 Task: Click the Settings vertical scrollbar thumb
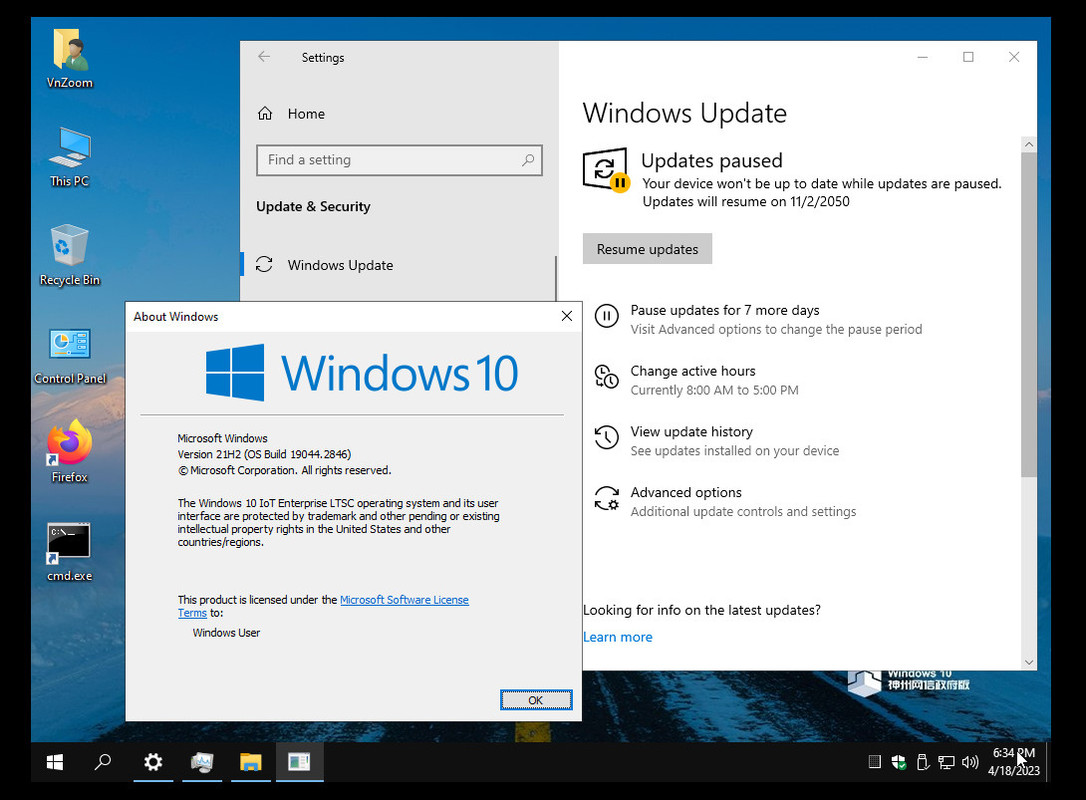click(x=1029, y=314)
